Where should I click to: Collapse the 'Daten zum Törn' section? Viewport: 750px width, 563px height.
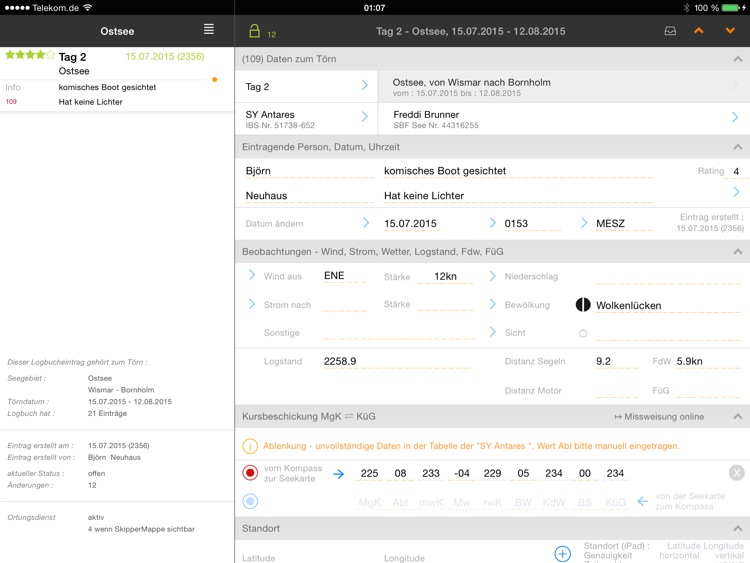[x=738, y=59]
